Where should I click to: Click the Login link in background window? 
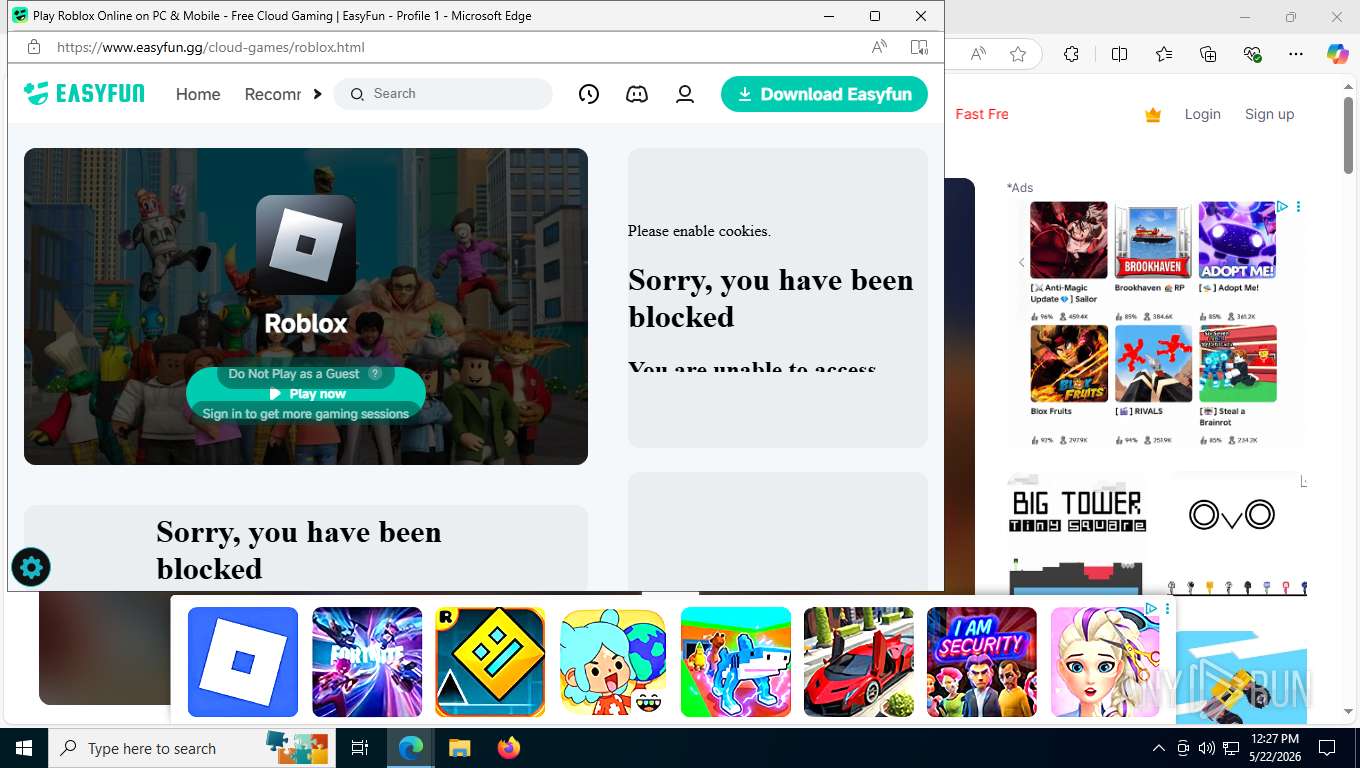(x=1202, y=114)
